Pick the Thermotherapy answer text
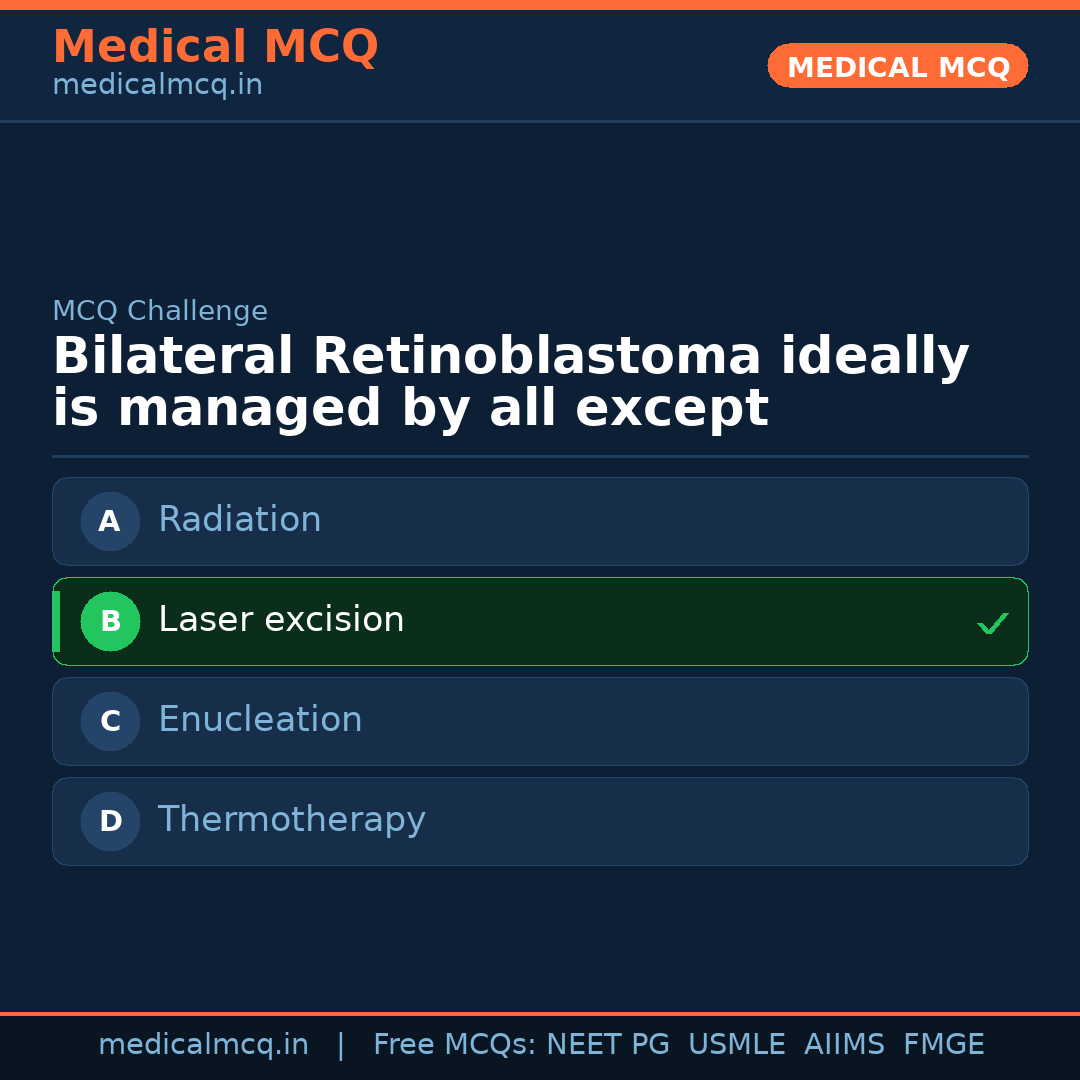The height and width of the screenshot is (1080, 1080). [x=292, y=820]
